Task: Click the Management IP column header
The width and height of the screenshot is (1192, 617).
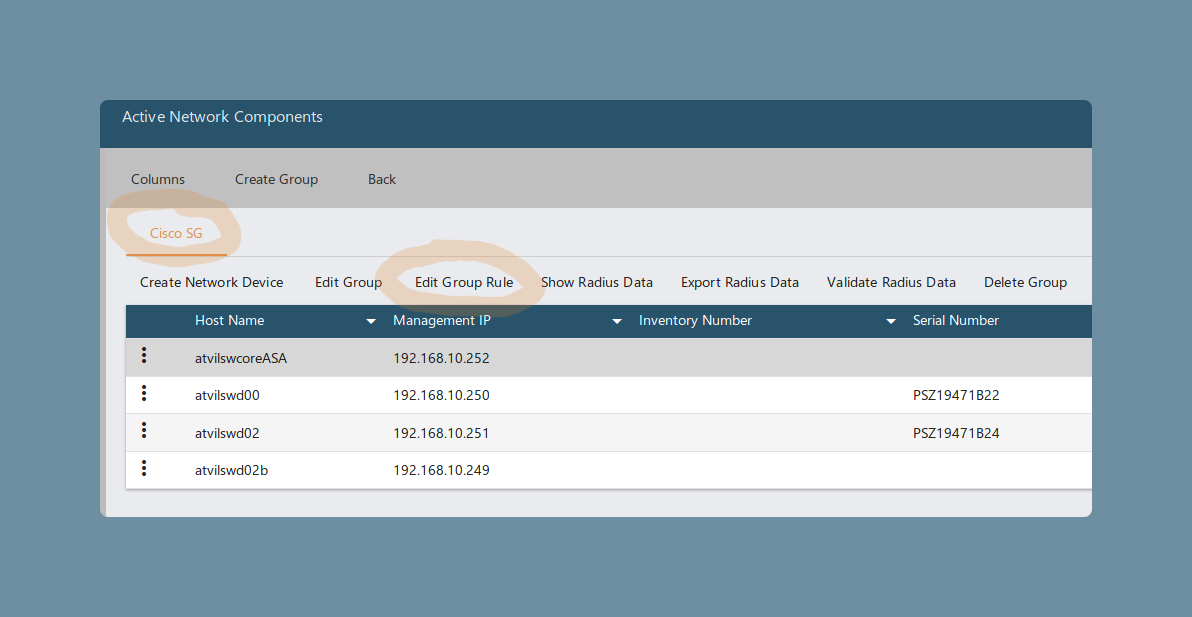Action: 442,321
